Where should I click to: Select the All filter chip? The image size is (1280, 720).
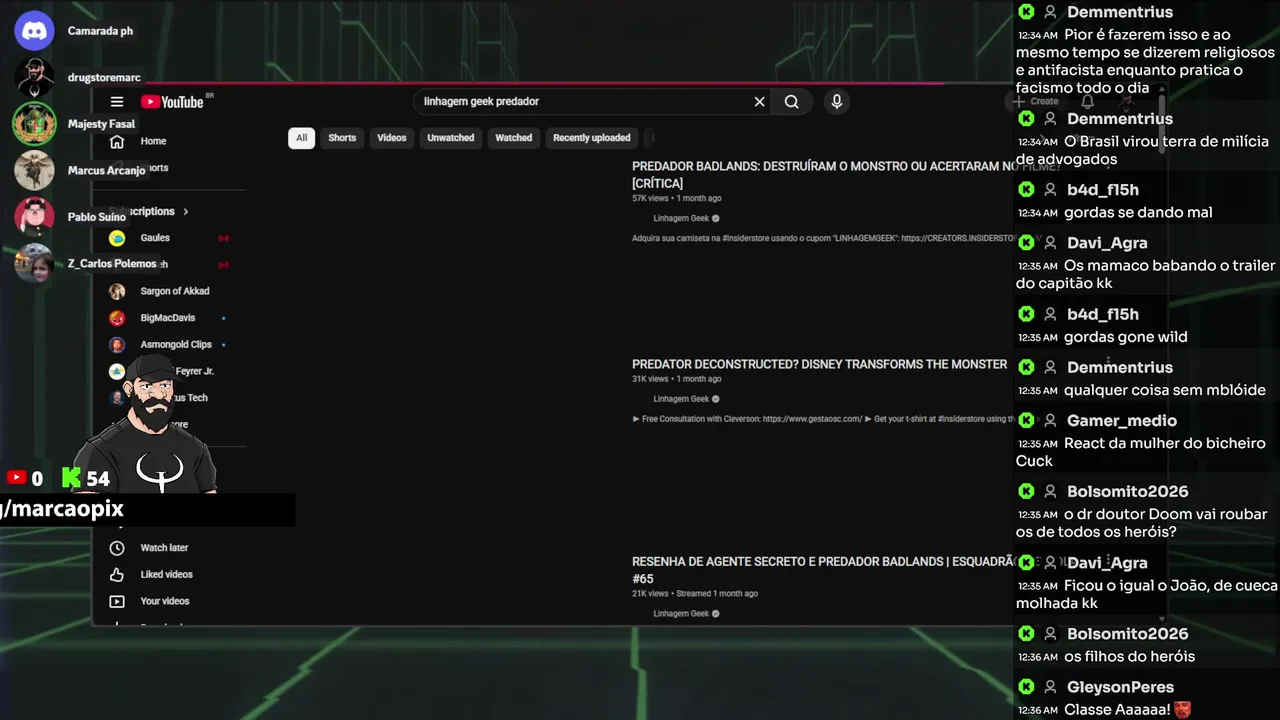[301, 138]
